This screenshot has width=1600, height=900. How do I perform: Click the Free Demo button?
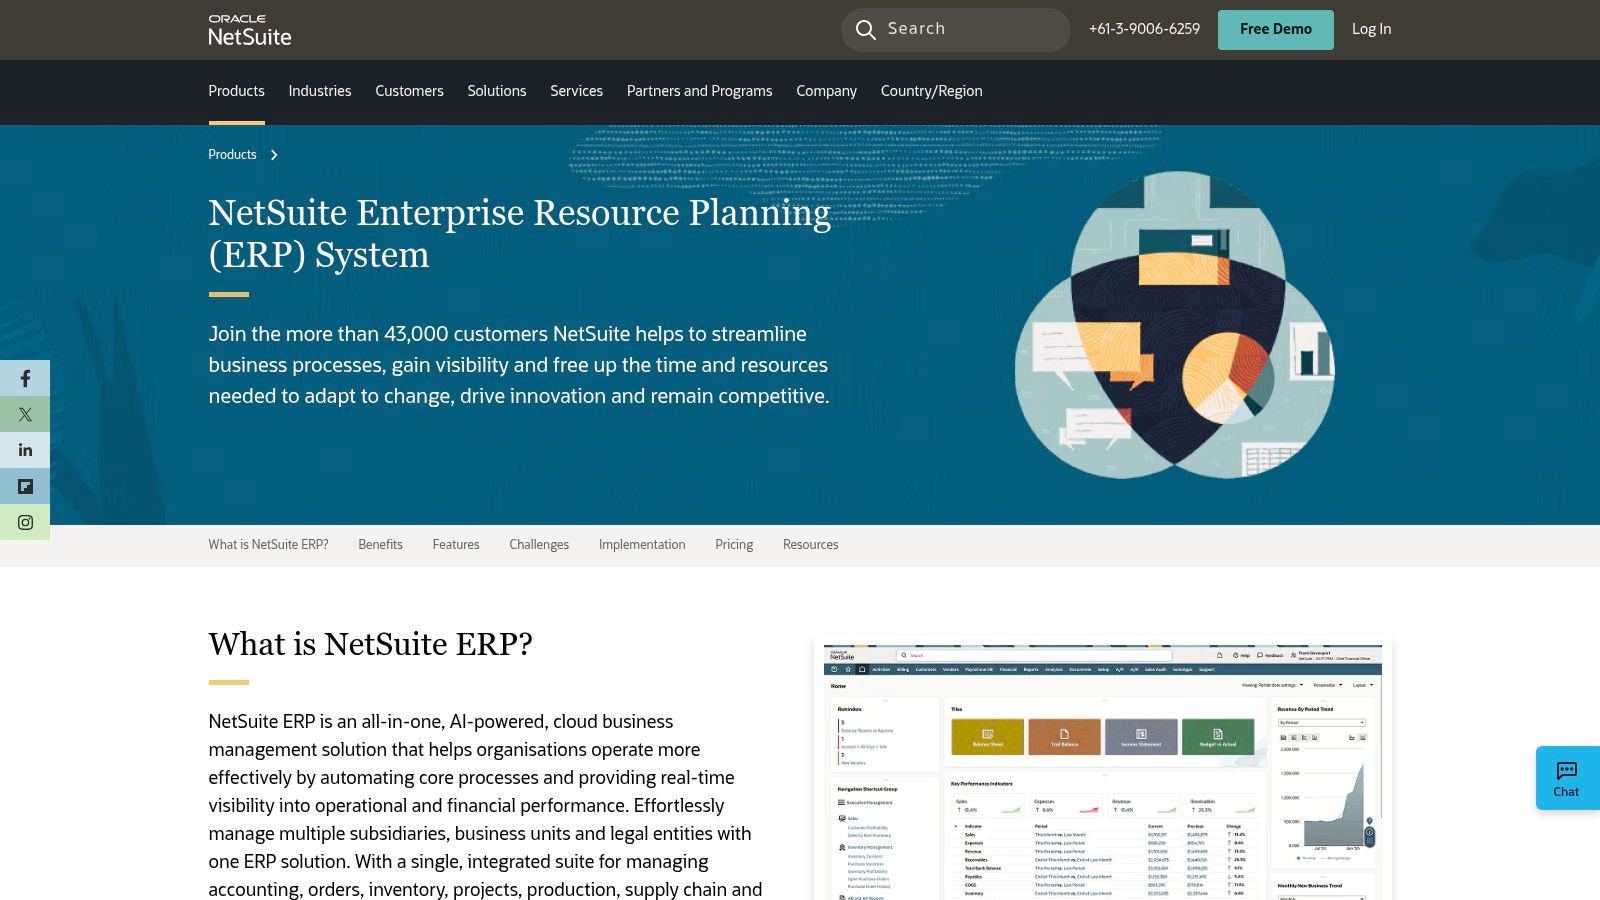coord(1275,29)
